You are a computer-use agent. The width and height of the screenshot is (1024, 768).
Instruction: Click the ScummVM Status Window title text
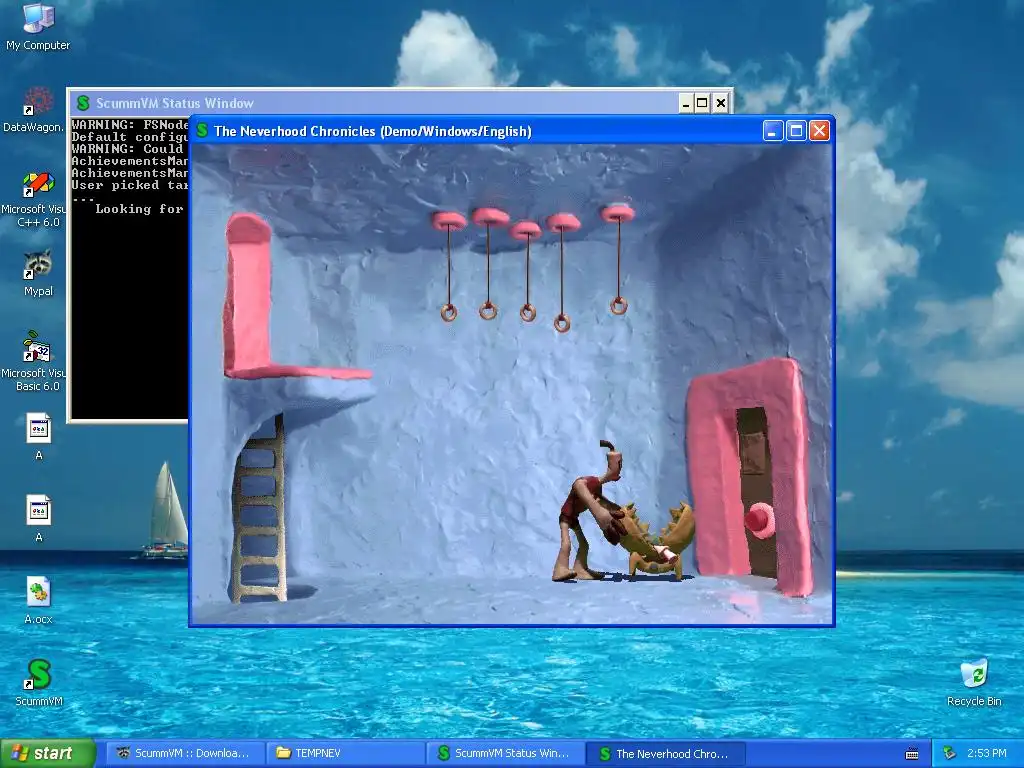click(x=174, y=103)
